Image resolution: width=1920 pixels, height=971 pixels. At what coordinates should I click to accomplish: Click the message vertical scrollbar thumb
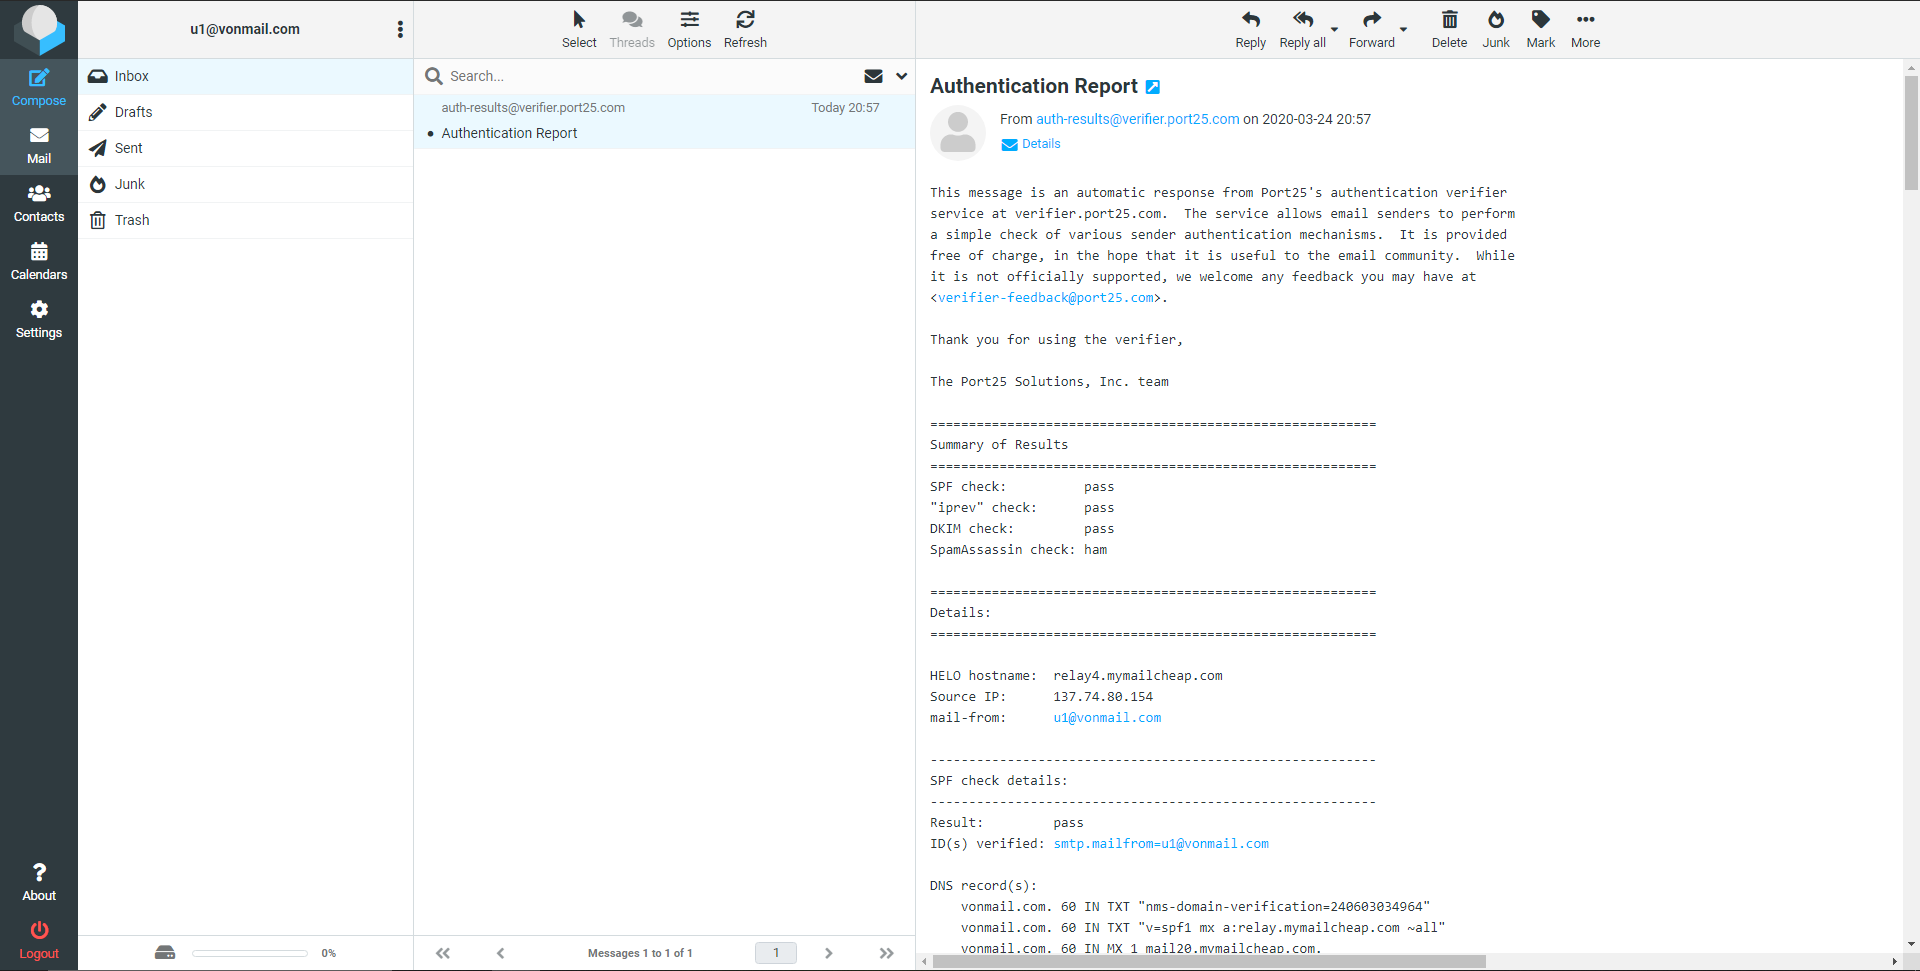coord(1911,131)
